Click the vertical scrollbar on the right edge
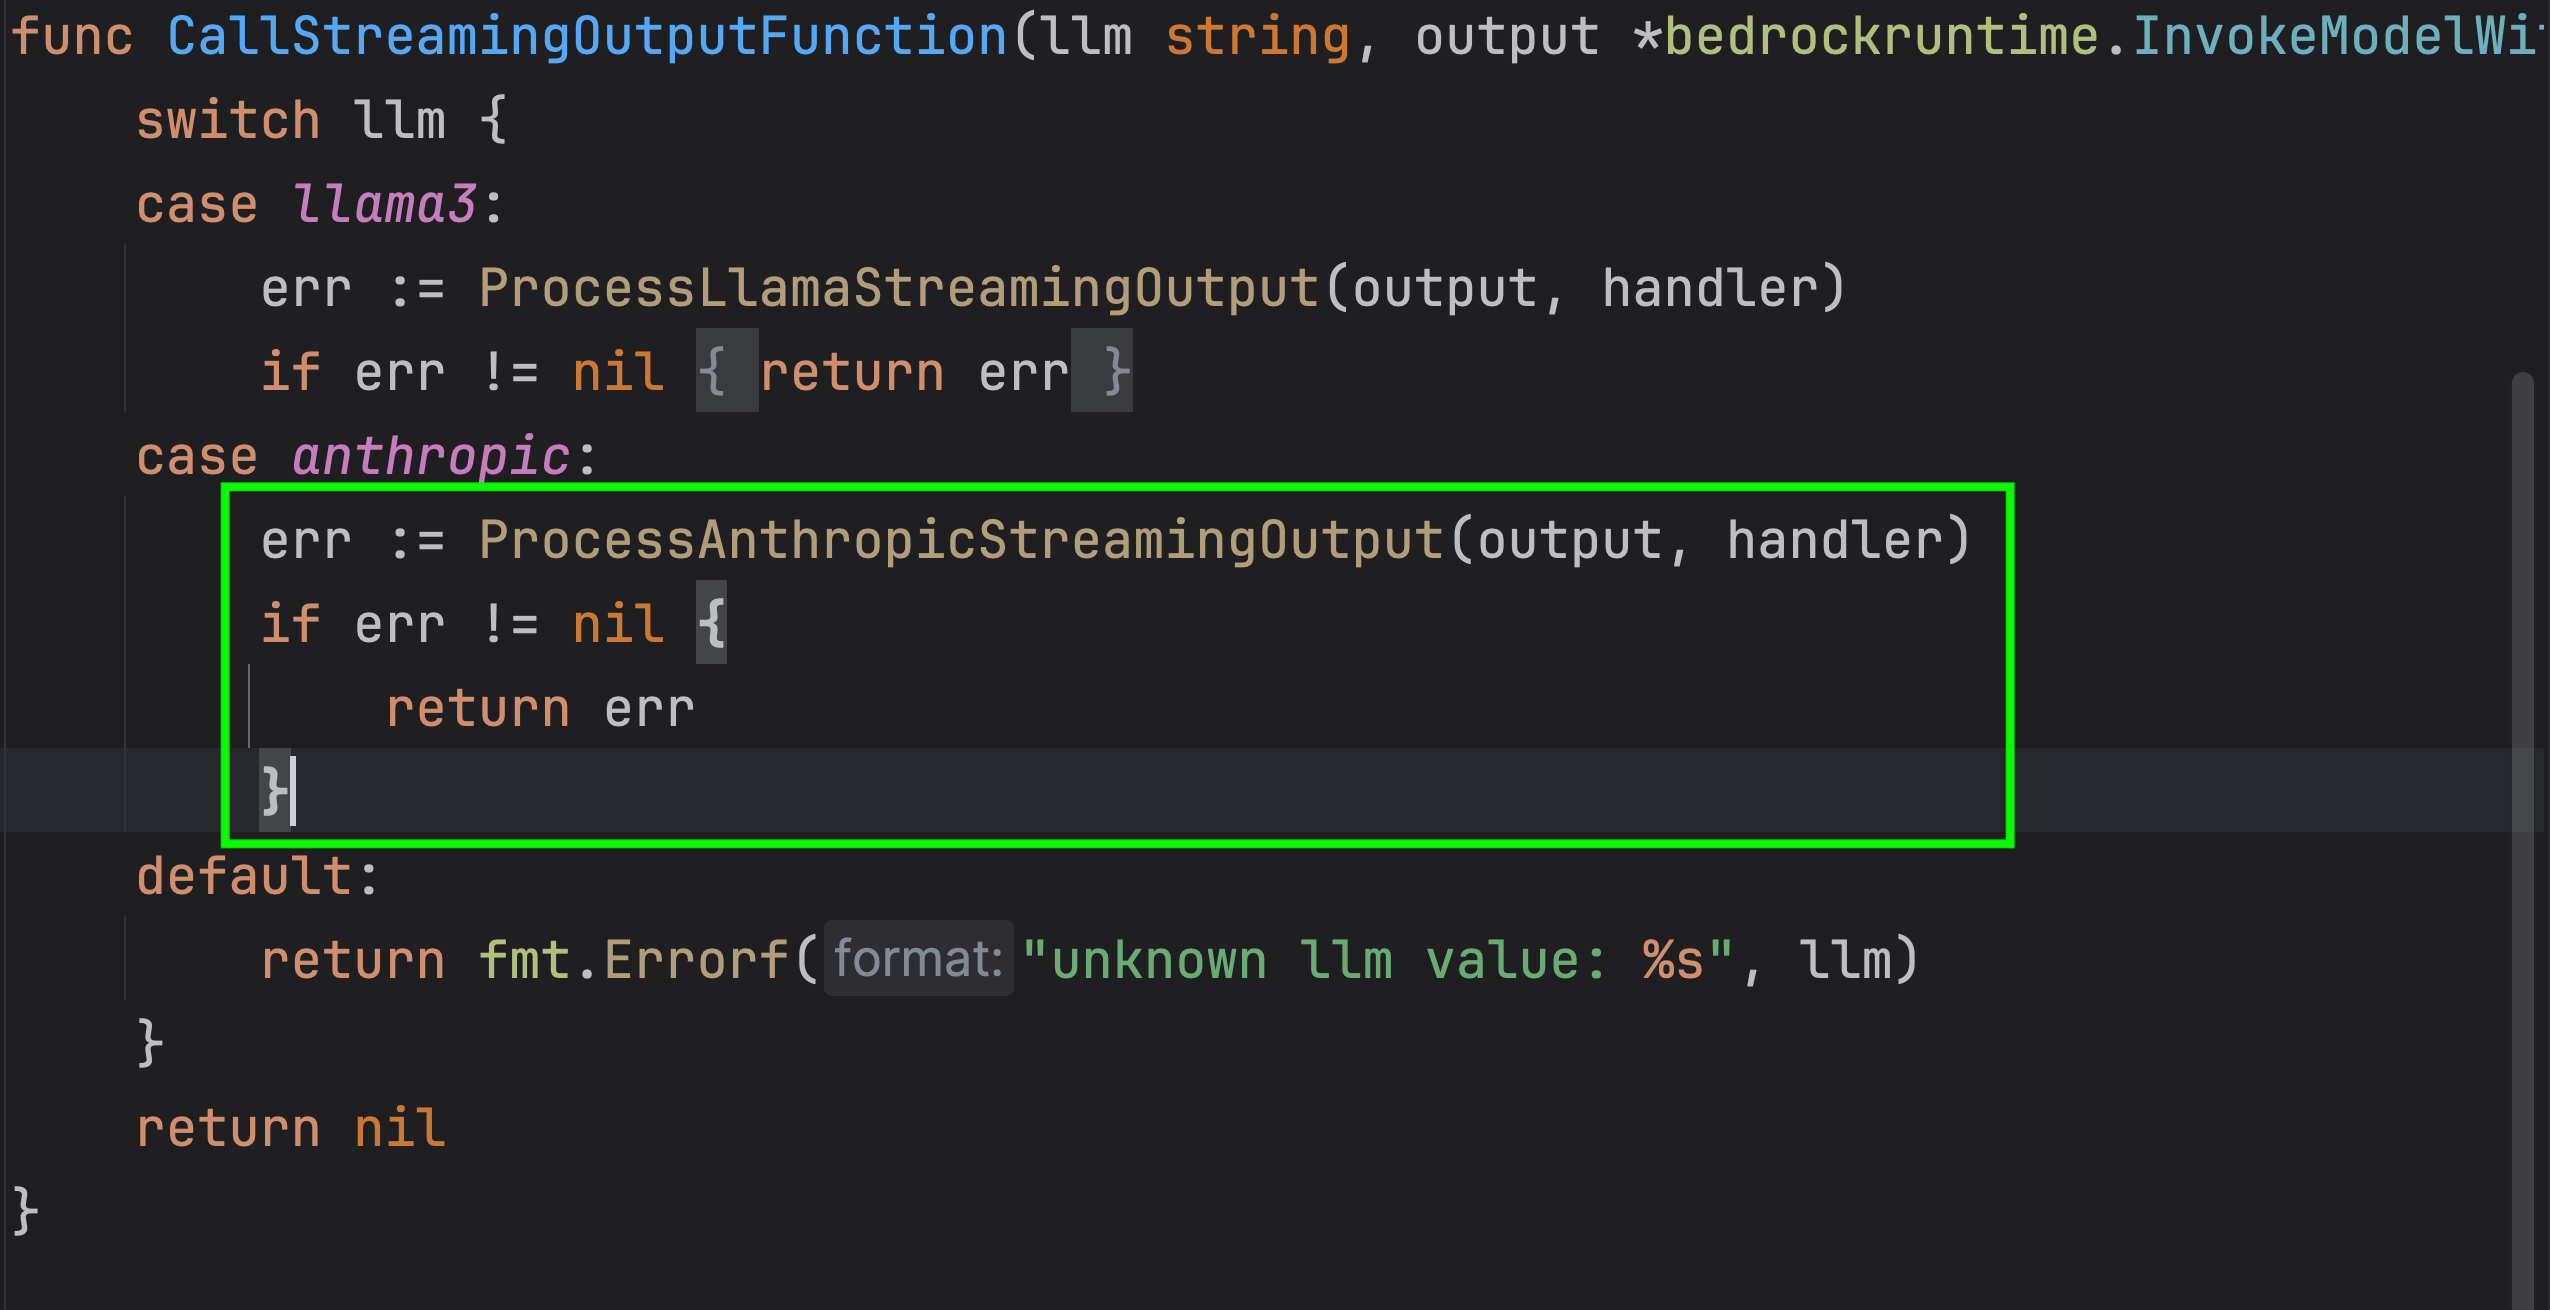This screenshot has width=2550, height=1310. (x=2522, y=800)
